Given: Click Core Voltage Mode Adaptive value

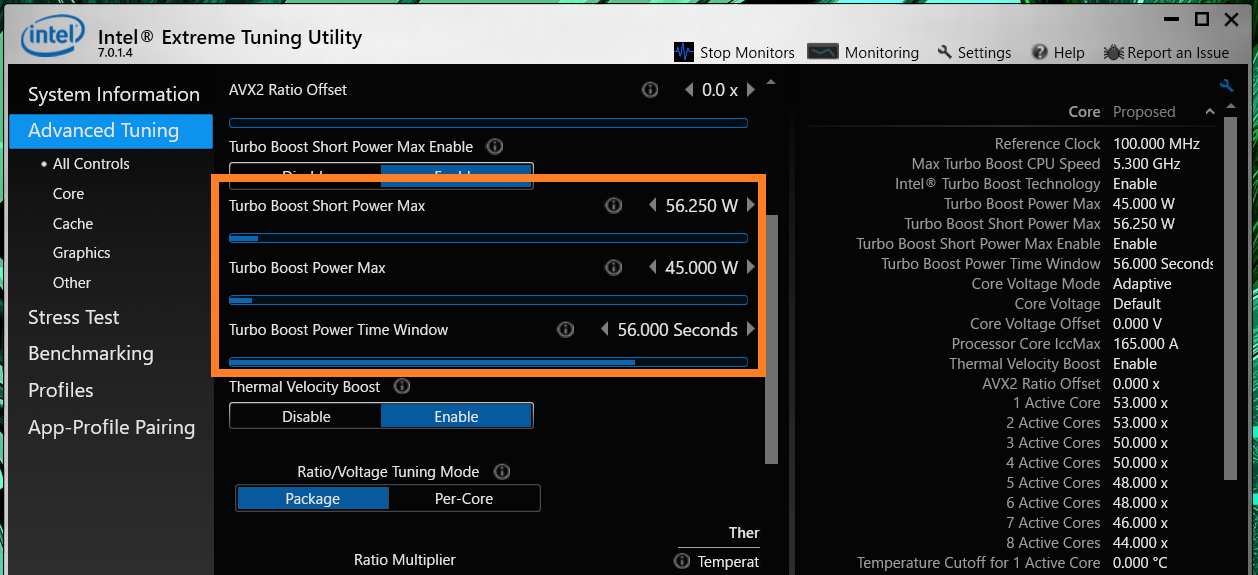Looking at the screenshot, I should (1142, 284).
